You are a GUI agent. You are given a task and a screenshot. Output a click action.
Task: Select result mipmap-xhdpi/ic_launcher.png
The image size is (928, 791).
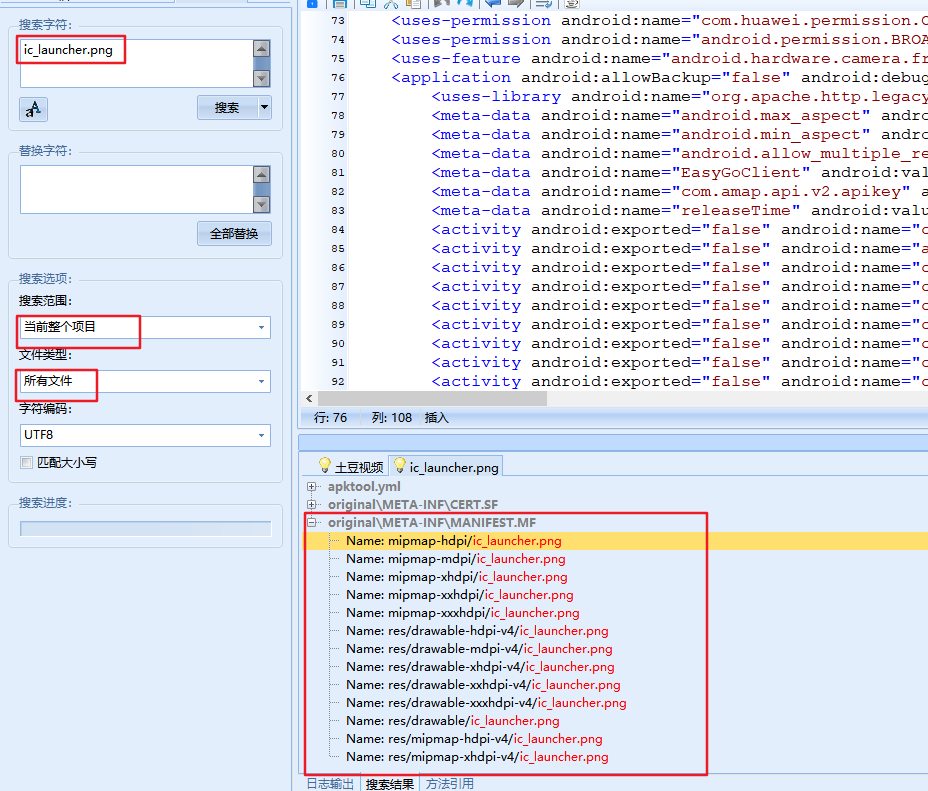[457, 577]
